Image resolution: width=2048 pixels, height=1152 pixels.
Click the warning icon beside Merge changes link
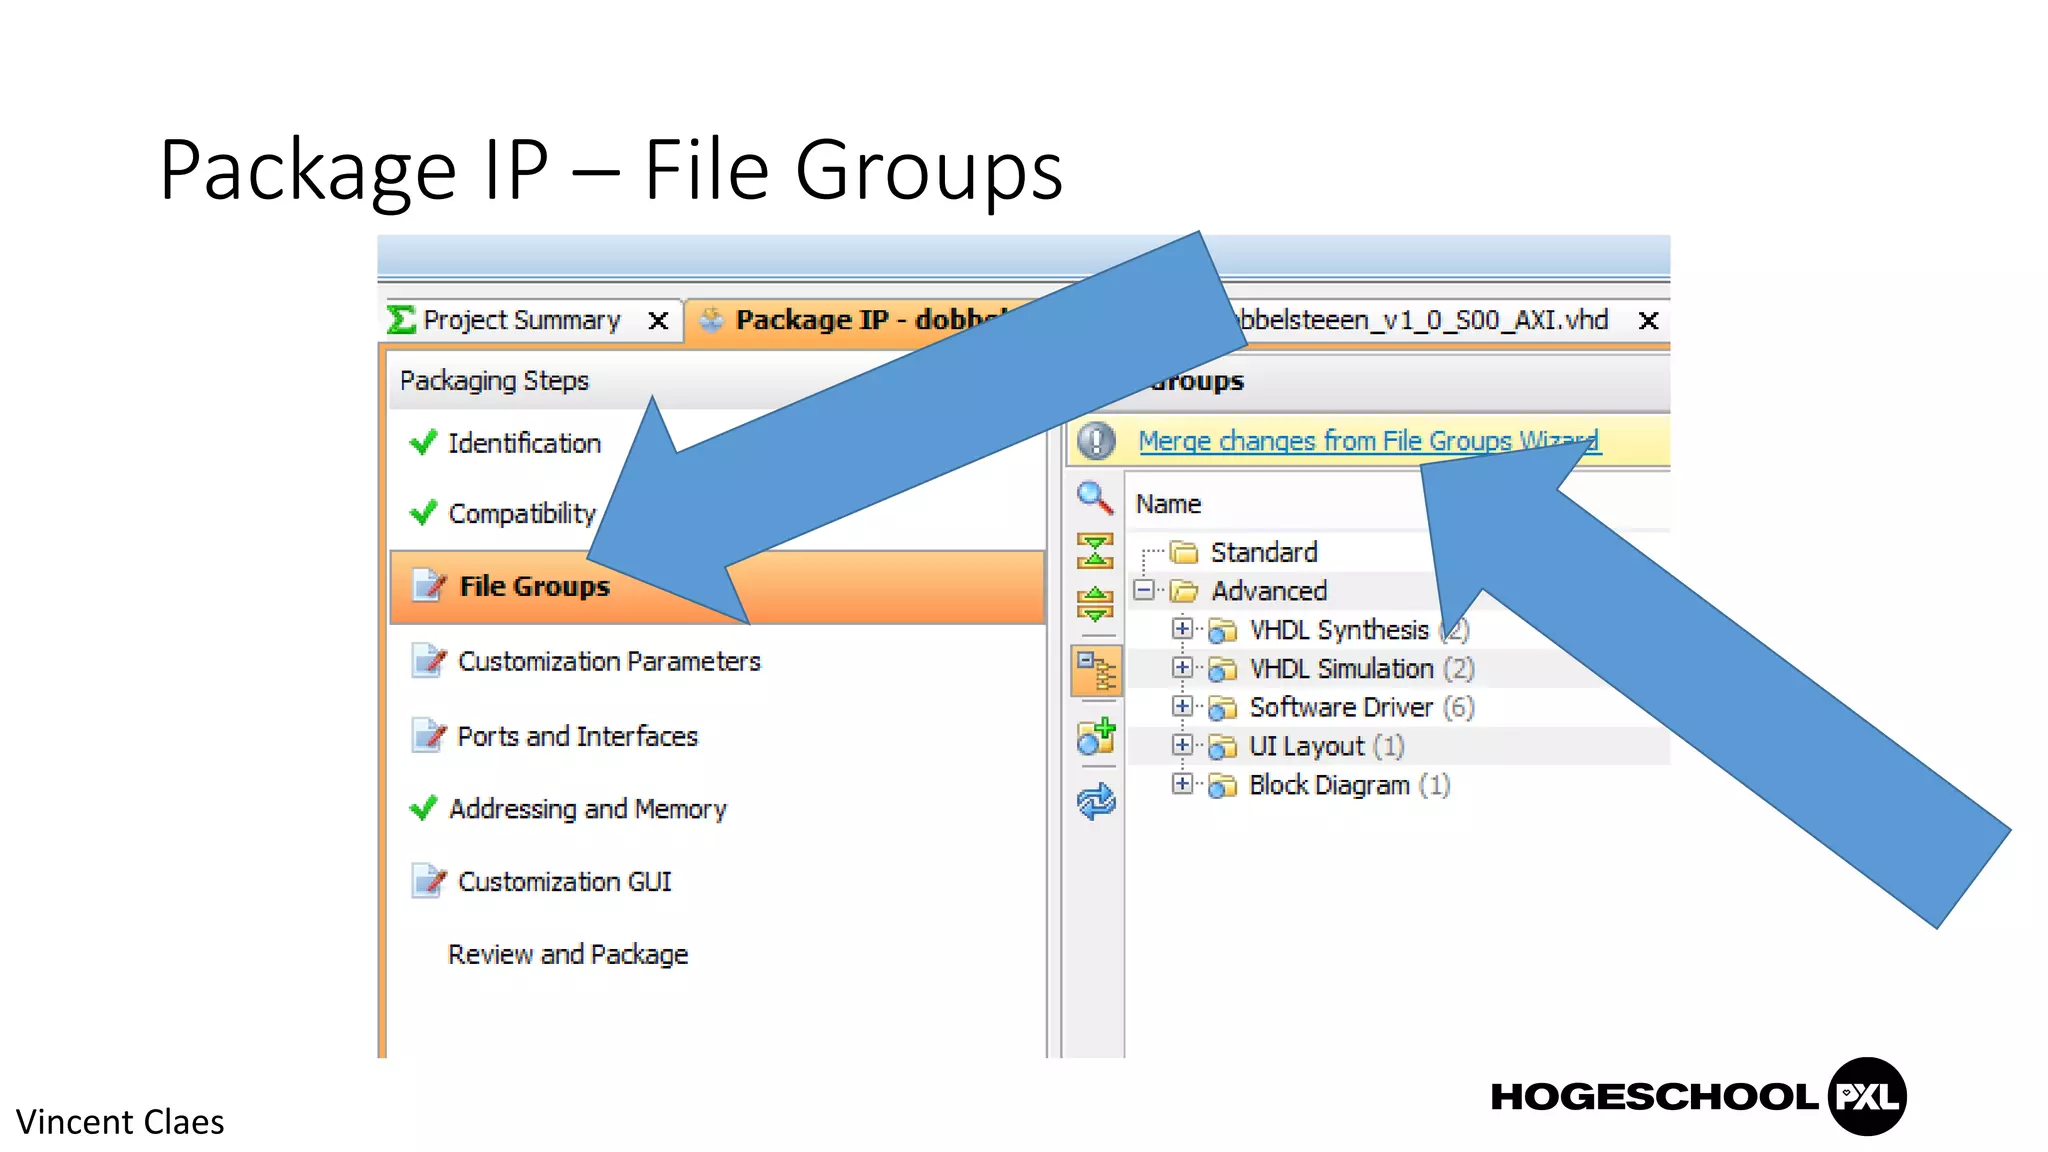click(x=1097, y=441)
